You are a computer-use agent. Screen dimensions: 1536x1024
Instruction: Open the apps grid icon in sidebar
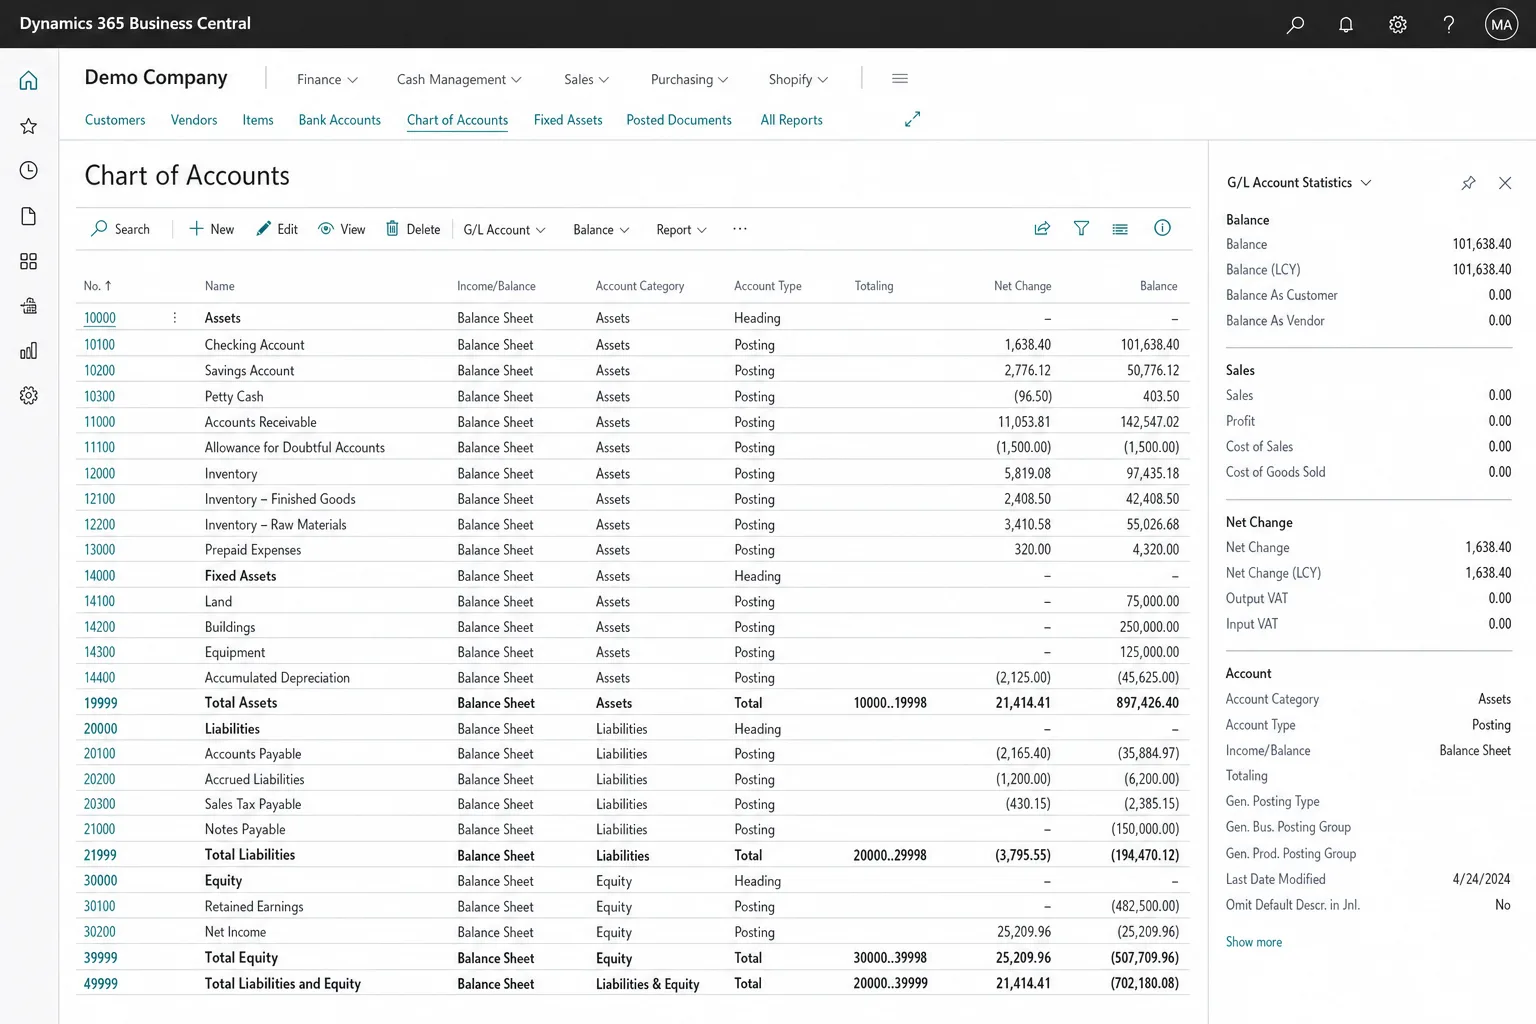[29, 261]
